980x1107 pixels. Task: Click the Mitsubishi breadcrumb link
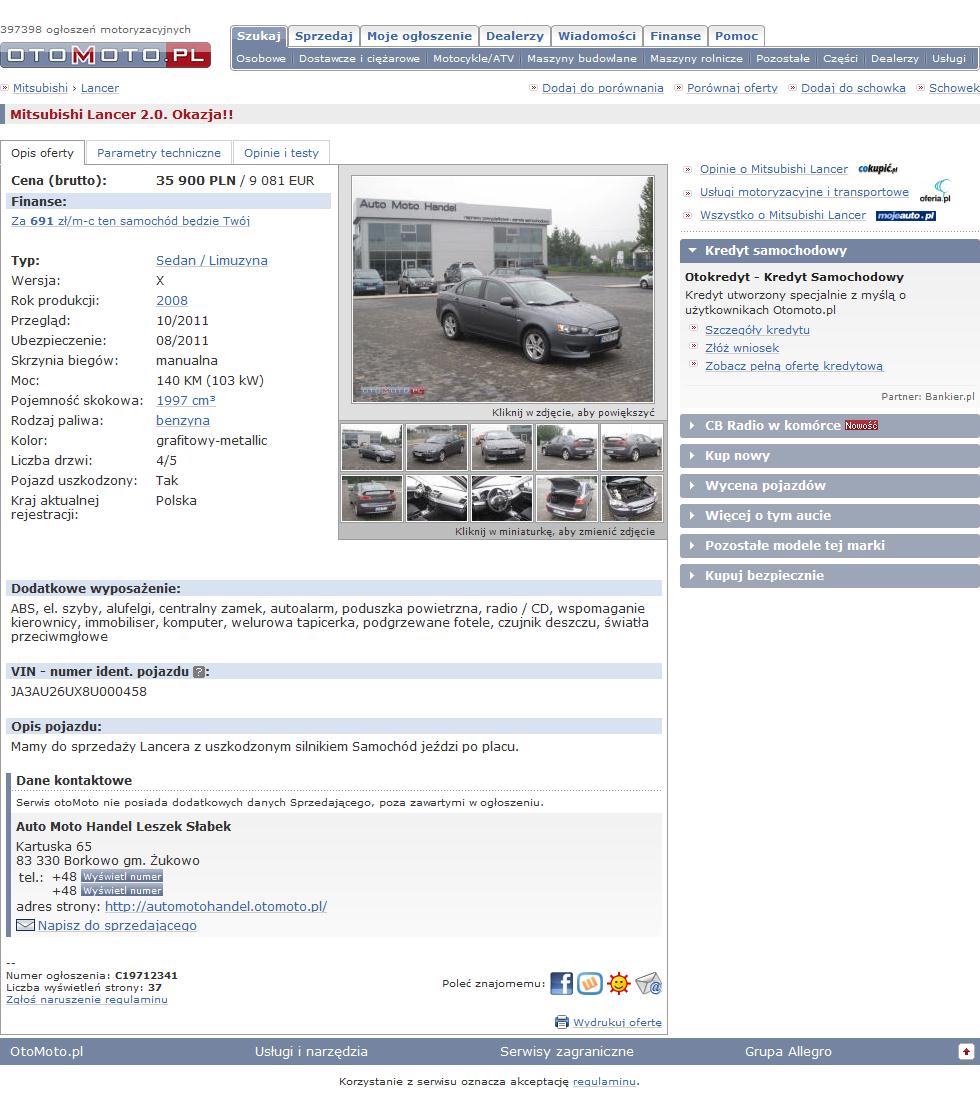(40, 88)
